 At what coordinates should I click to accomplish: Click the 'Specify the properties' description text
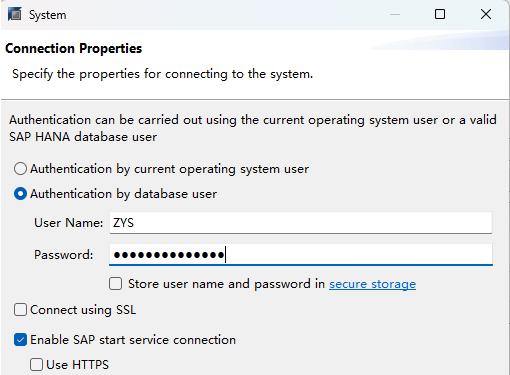tap(163, 74)
